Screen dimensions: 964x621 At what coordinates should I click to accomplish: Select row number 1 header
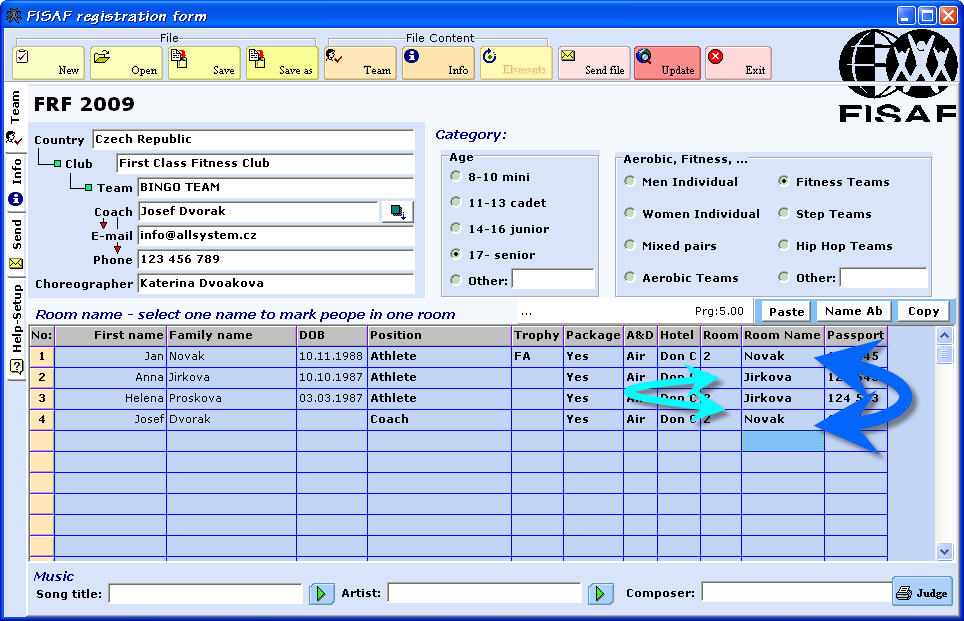tap(42, 356)
